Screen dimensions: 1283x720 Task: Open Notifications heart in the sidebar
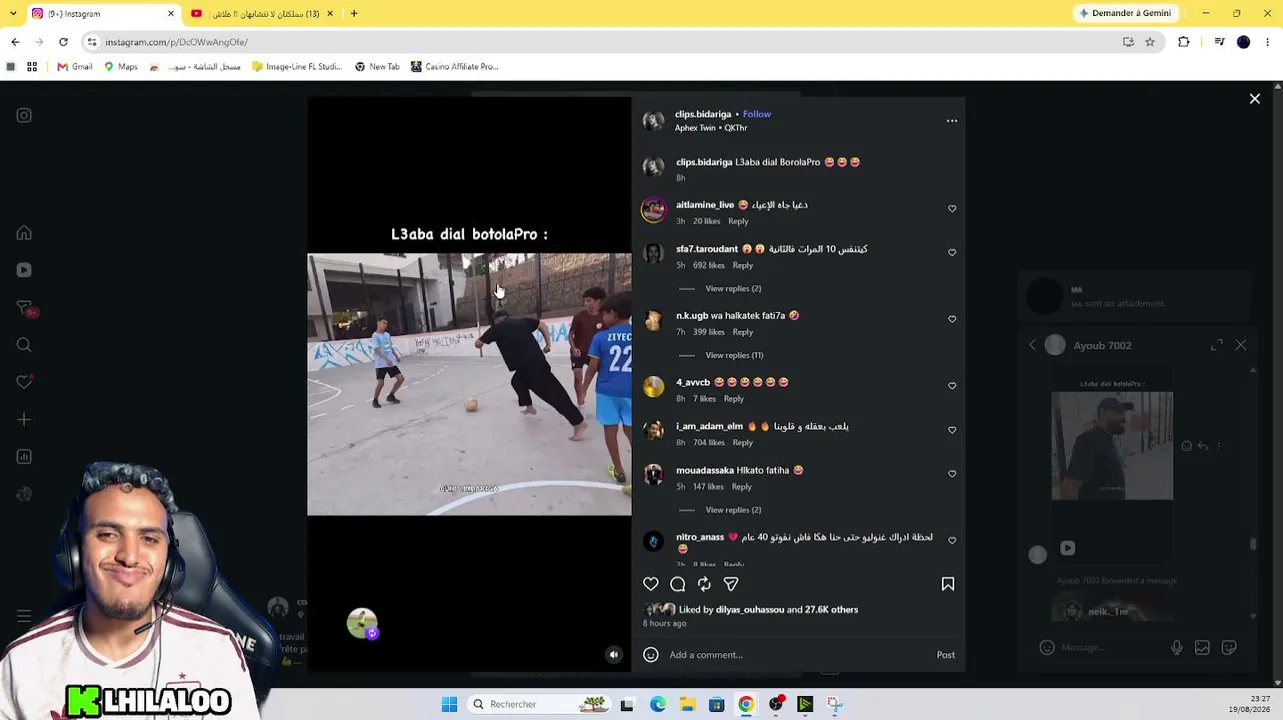[x=24, y=382]
